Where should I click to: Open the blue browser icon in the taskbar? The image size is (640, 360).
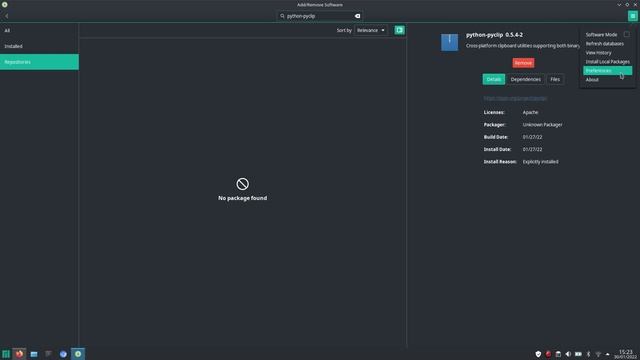[63, 354]
